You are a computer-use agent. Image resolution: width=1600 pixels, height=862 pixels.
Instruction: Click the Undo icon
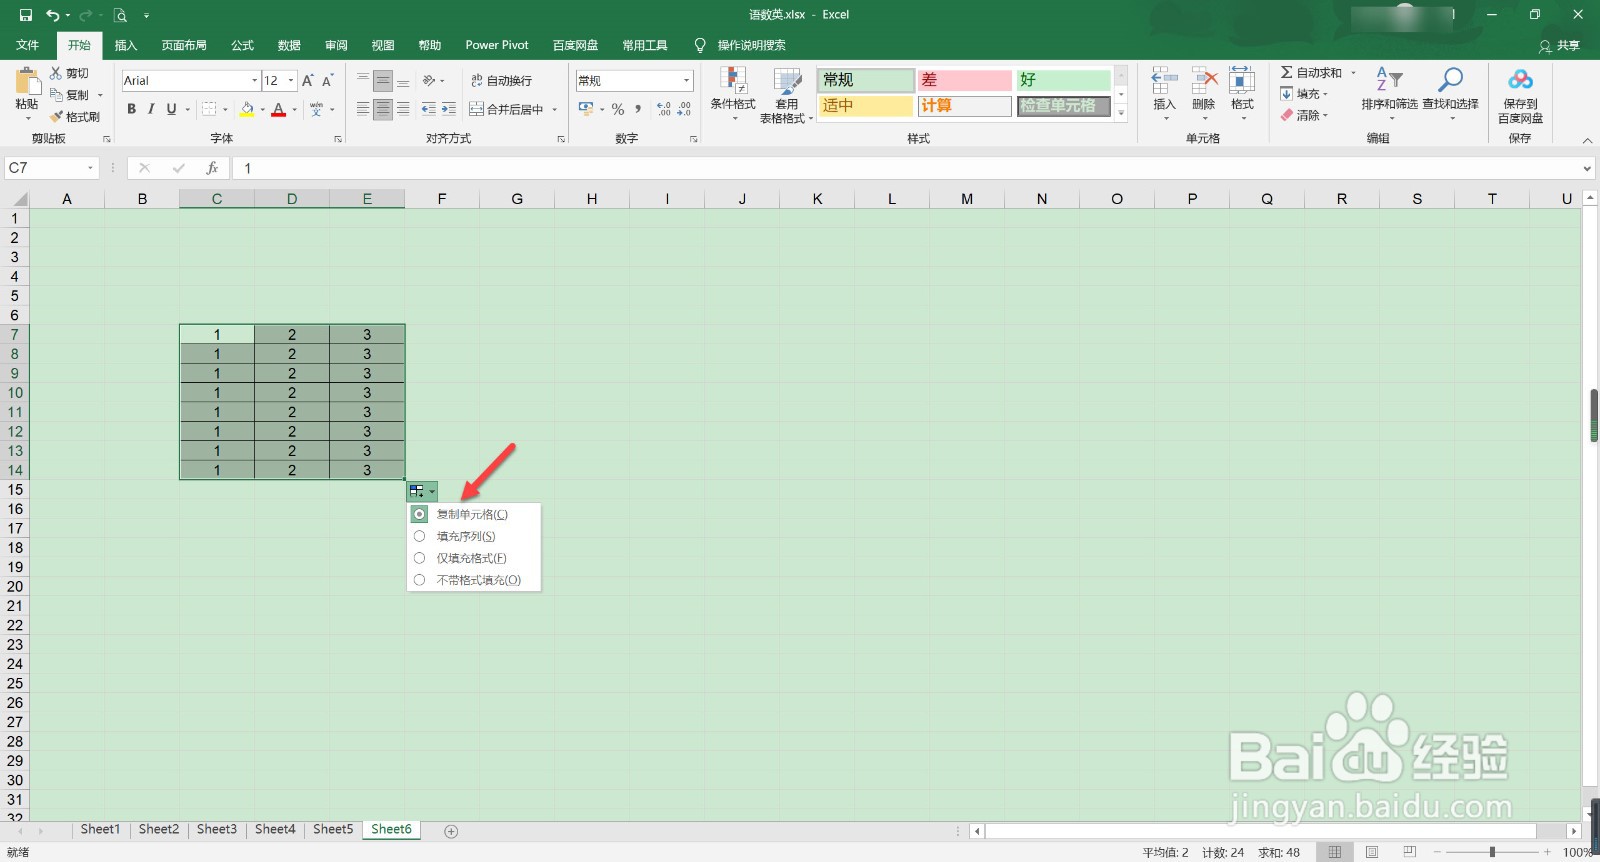click(53, 15)
